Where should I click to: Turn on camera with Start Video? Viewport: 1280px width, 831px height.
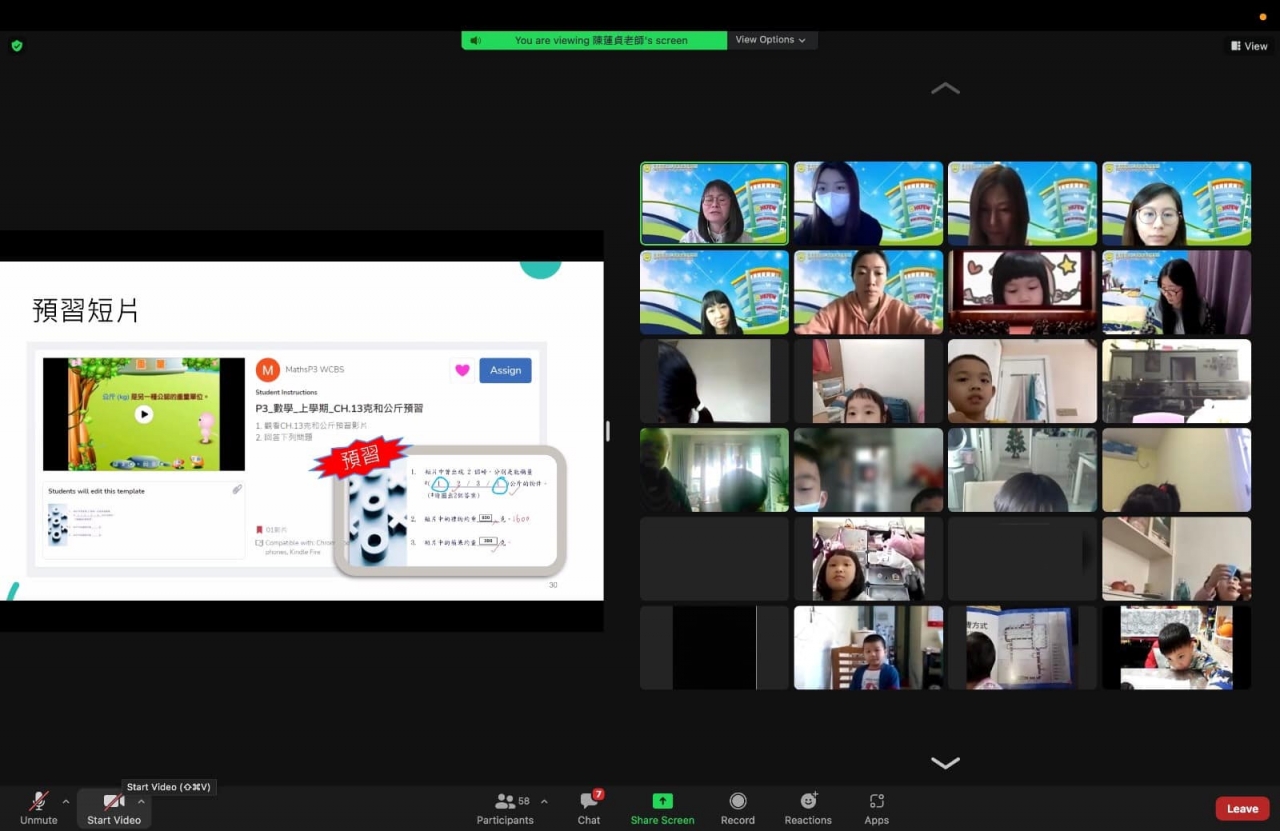click(x=114, y=808)
